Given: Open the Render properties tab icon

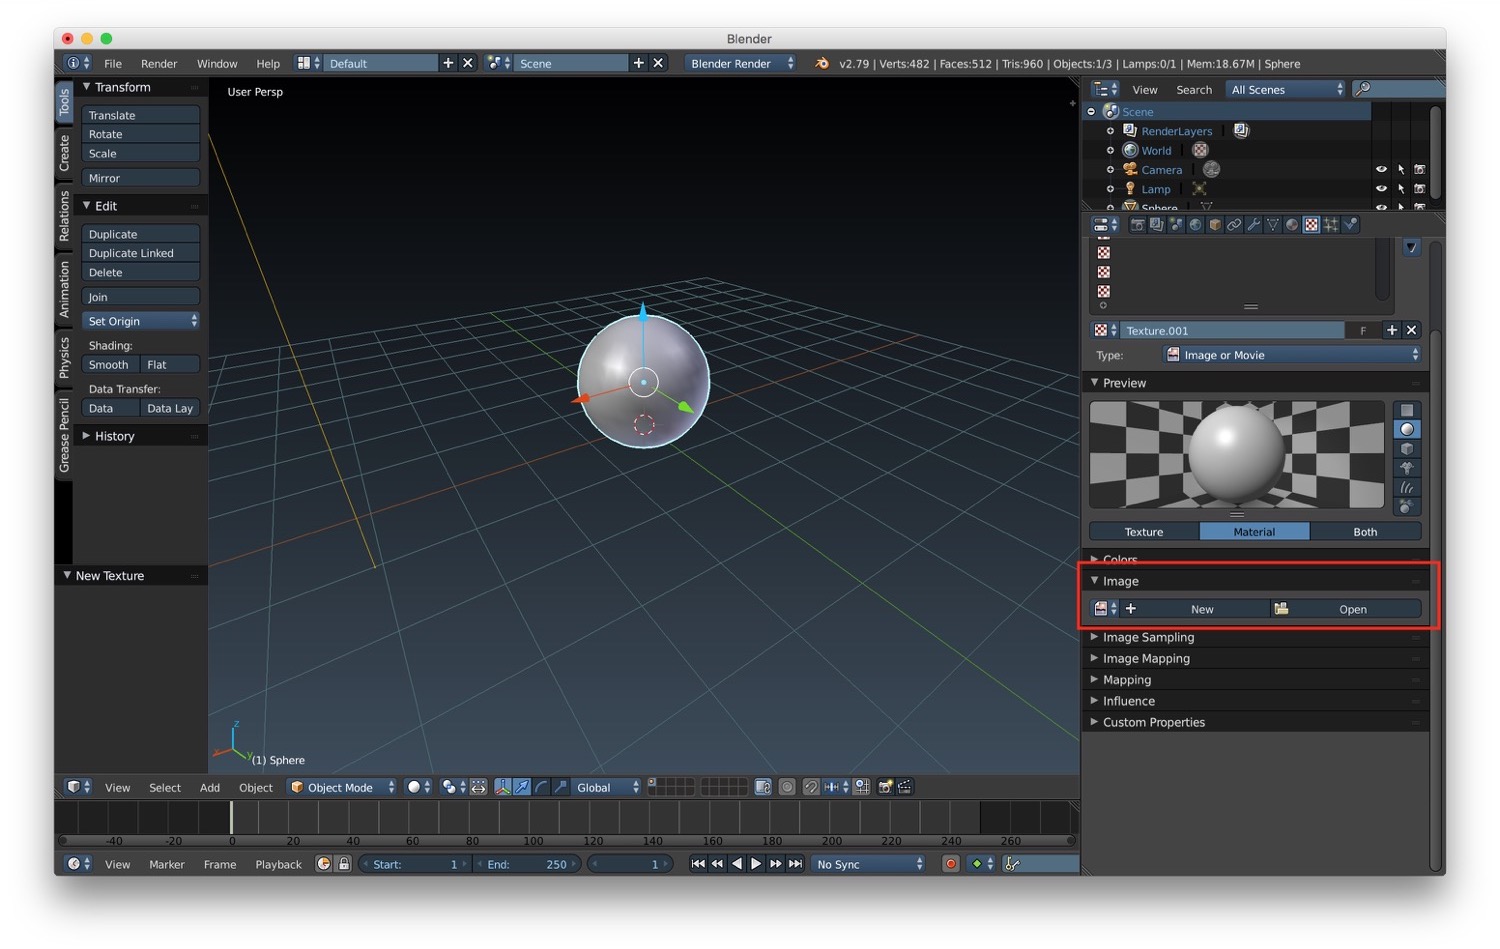Looking at the screenshot, I should [x=1137, y=225].
